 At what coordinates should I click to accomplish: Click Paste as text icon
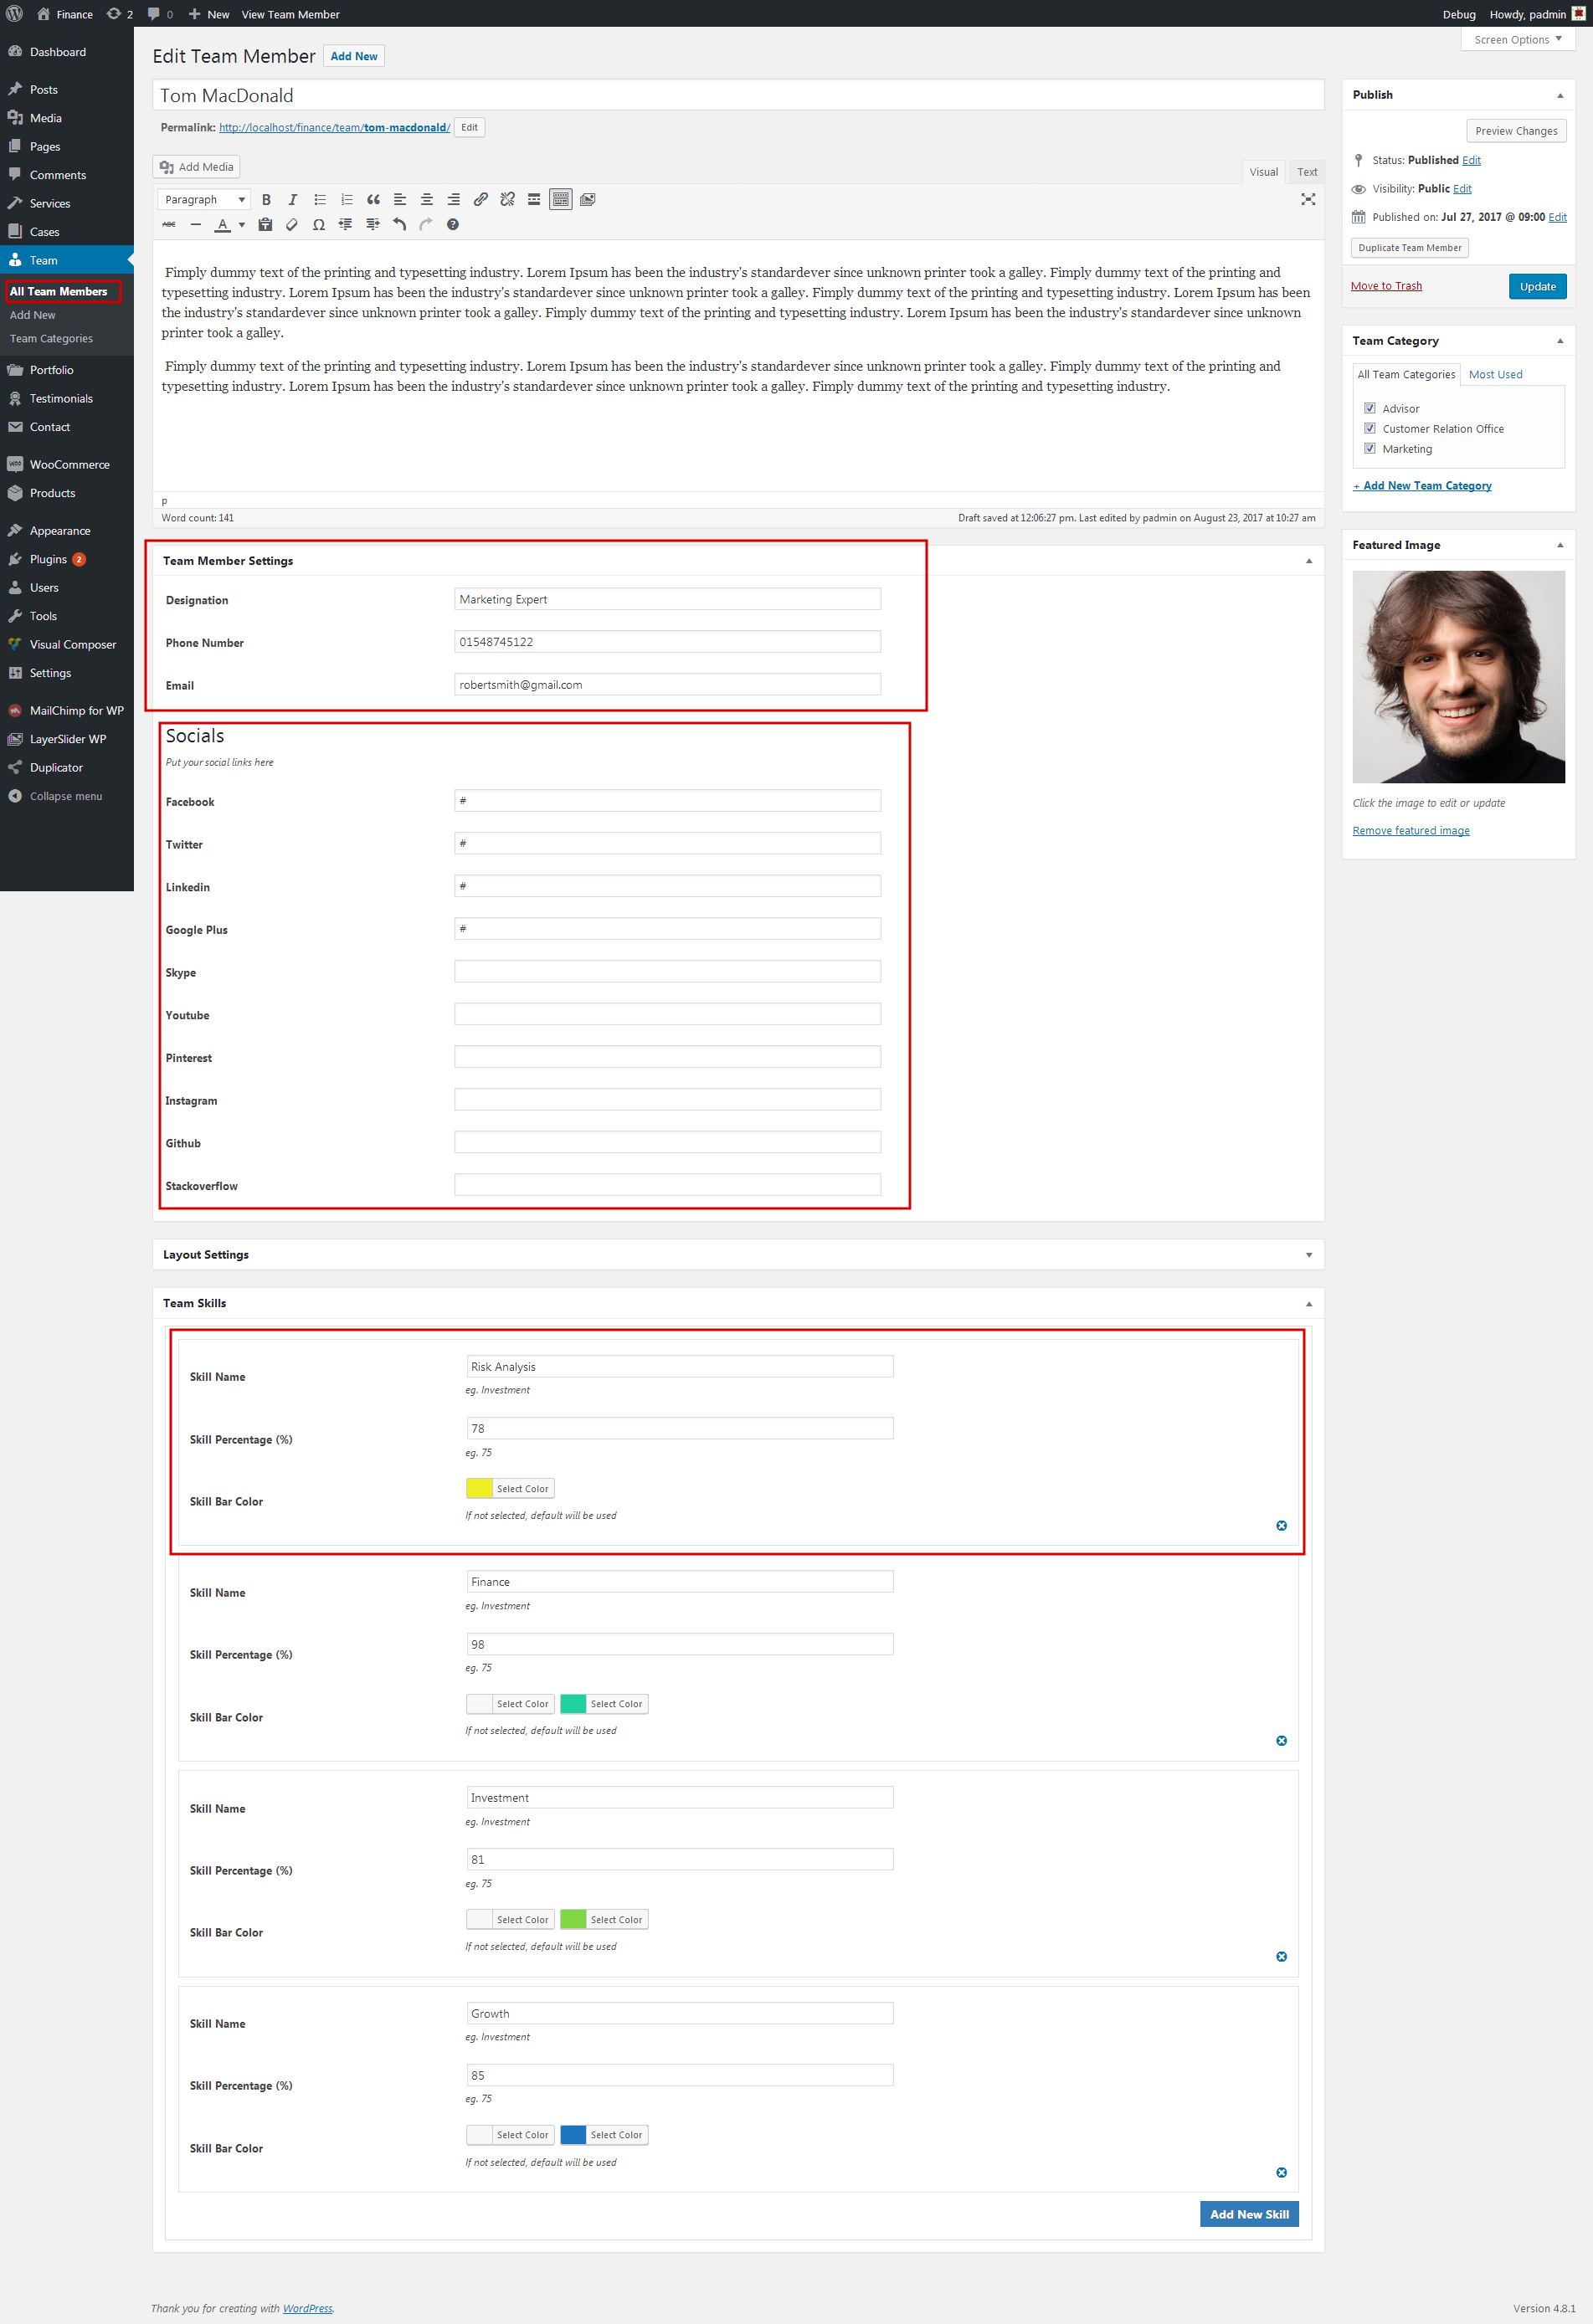[x=265, y=225]
